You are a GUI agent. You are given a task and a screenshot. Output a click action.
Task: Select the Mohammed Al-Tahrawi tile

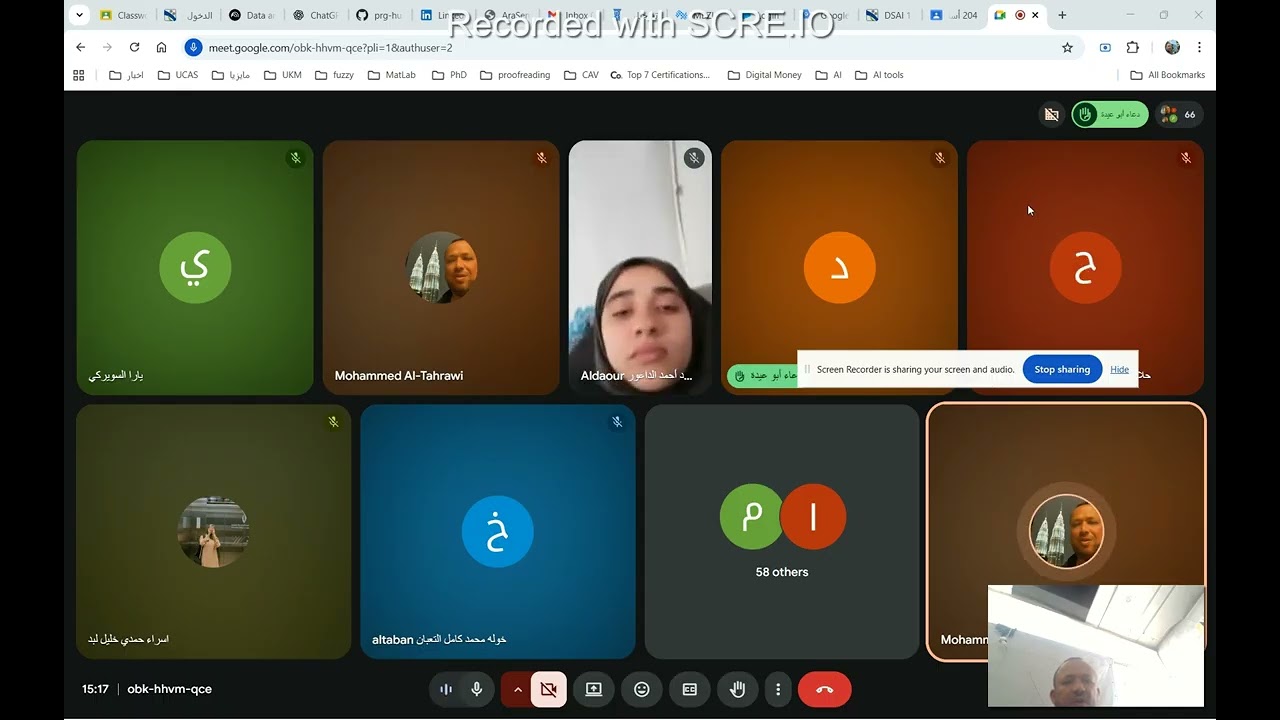click(441, 267)
